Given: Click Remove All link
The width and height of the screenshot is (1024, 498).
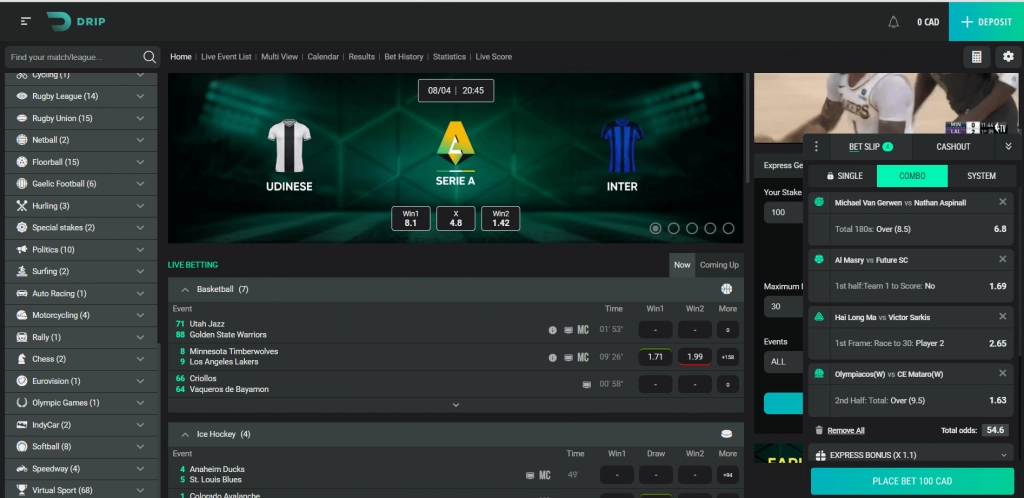Looking at the screenshot, I should click(846, 431).
